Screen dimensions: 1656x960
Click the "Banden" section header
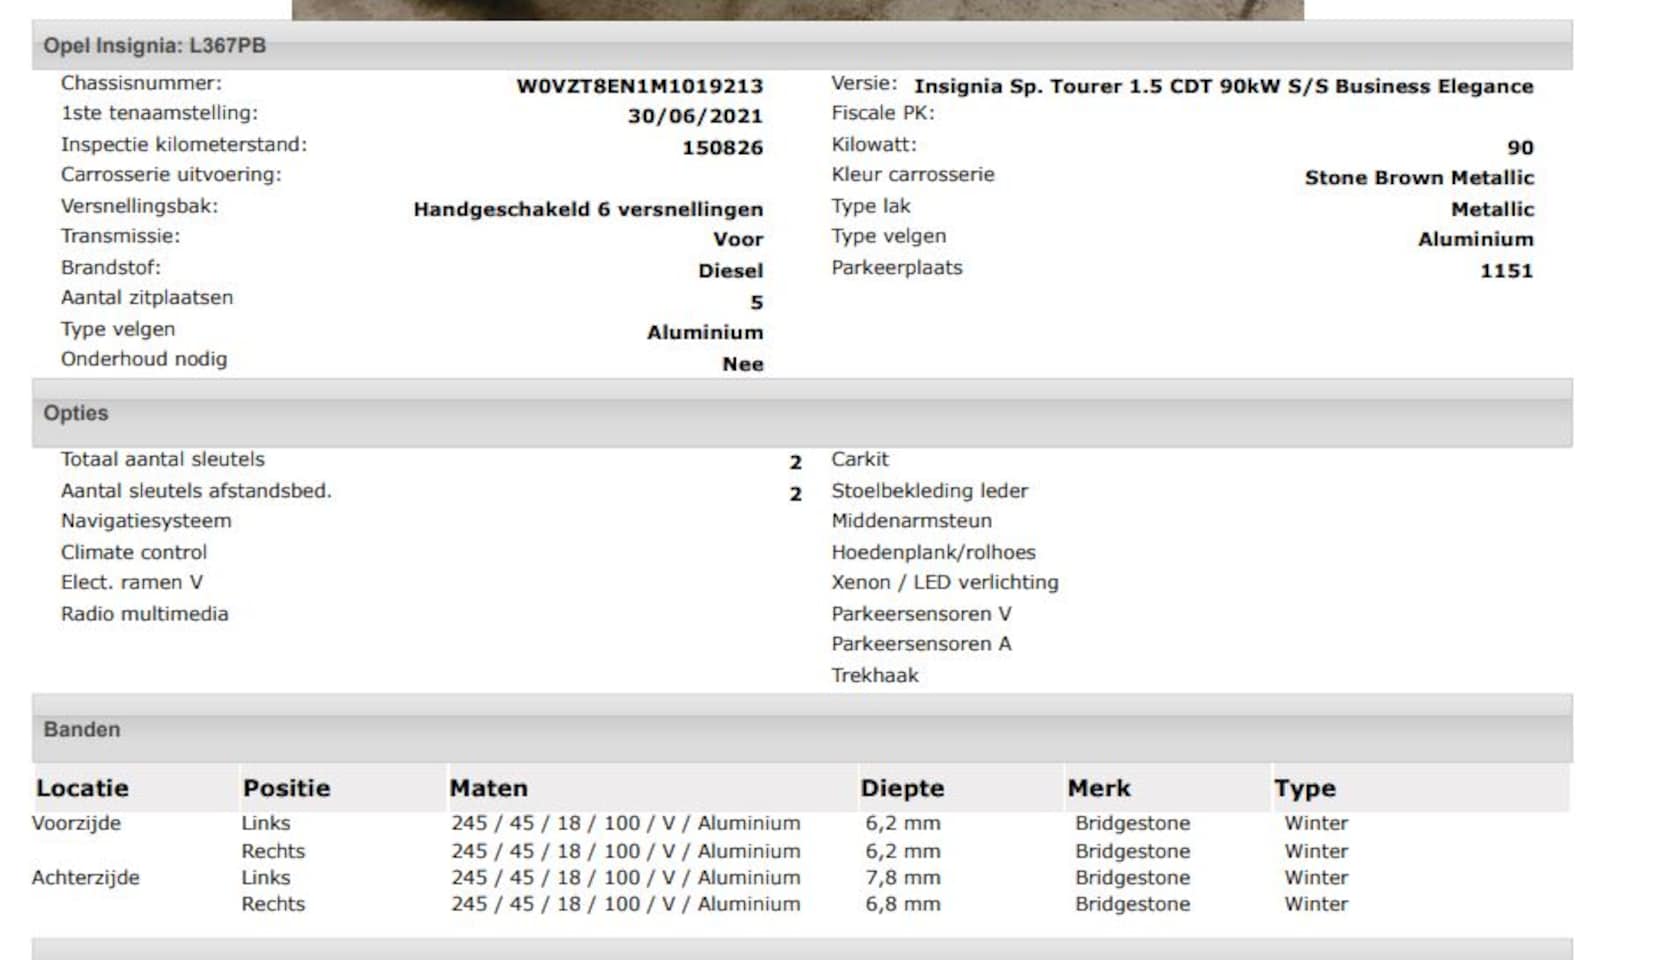click(x=82, y=729)
